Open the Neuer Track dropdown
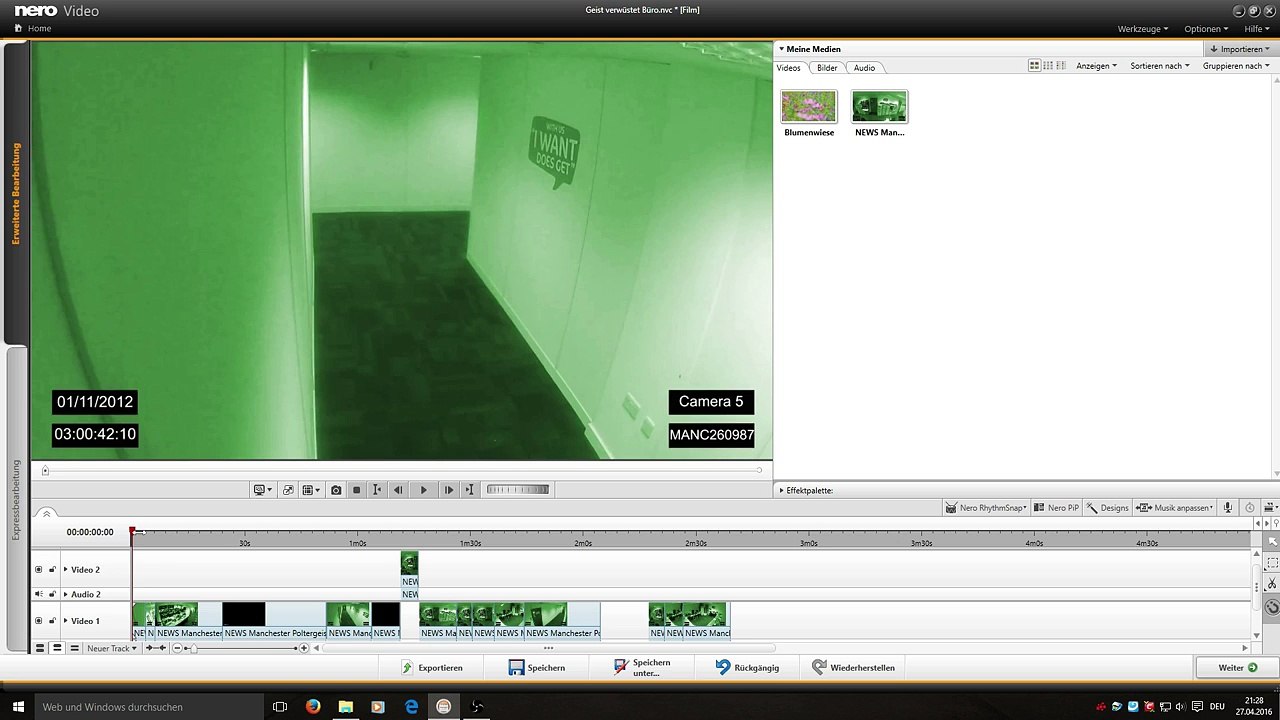The height and width of the screenshot is (720, 1280). click(x=111, y=649)
